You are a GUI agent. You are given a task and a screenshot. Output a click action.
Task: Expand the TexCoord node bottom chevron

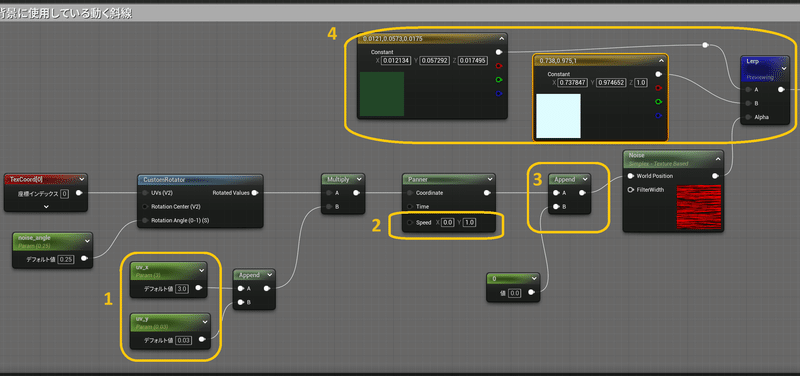point(46,206)
